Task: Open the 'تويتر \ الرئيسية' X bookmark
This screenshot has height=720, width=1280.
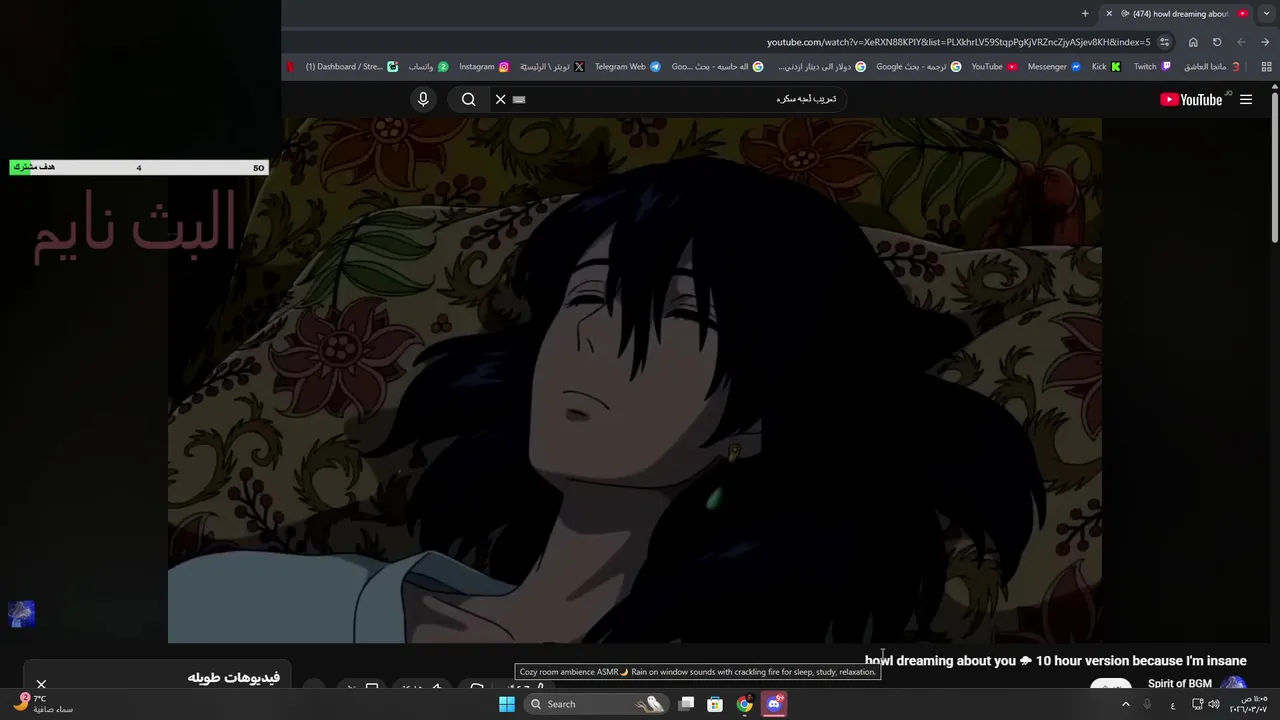Action: (x=552, y=67)
